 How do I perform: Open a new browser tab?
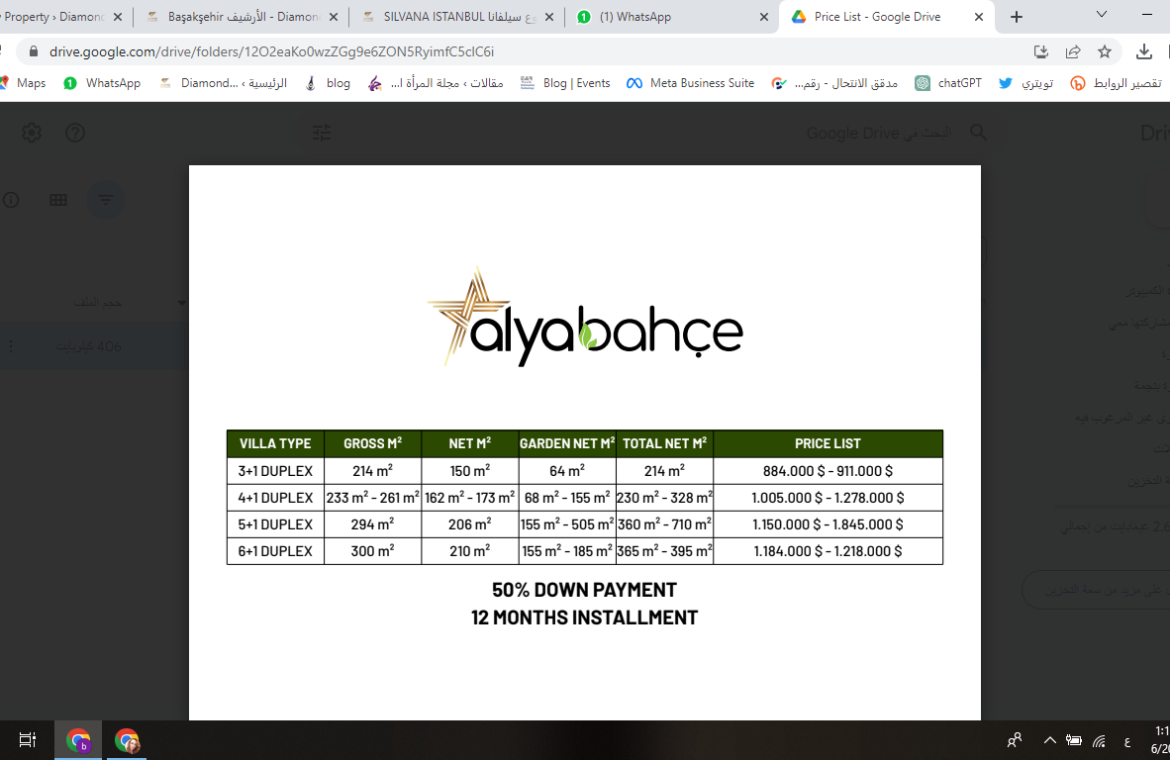click(1016, 16)
